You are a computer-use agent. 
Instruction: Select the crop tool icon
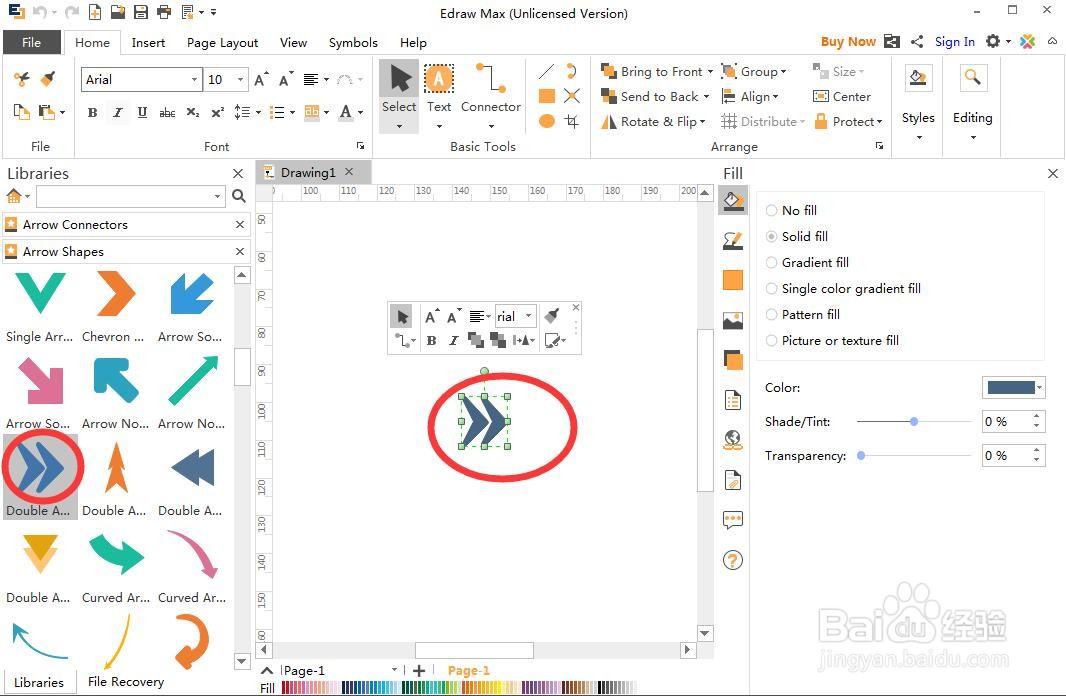pyautogui.click(x=572, y=121)
